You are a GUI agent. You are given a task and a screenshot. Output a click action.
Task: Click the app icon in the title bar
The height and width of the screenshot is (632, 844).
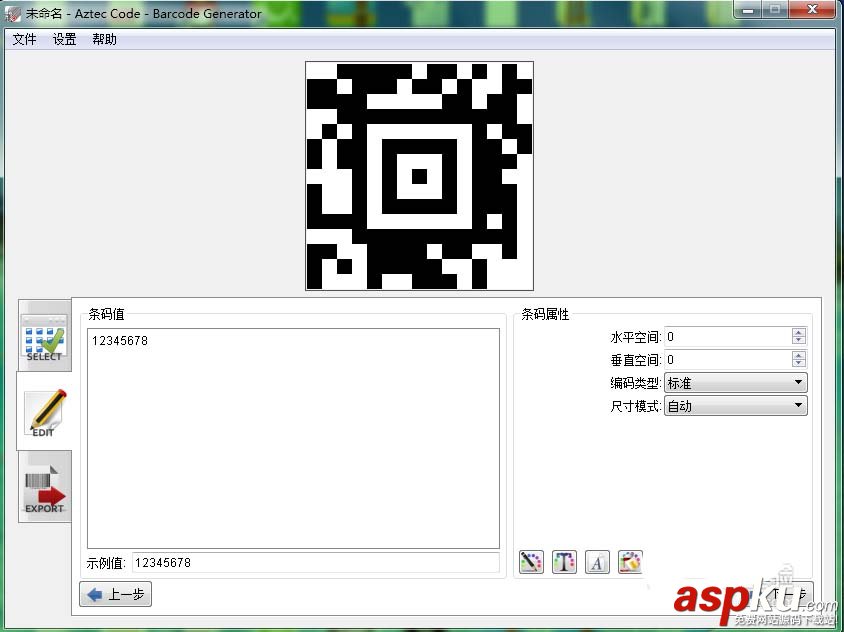tap(13, 13)
